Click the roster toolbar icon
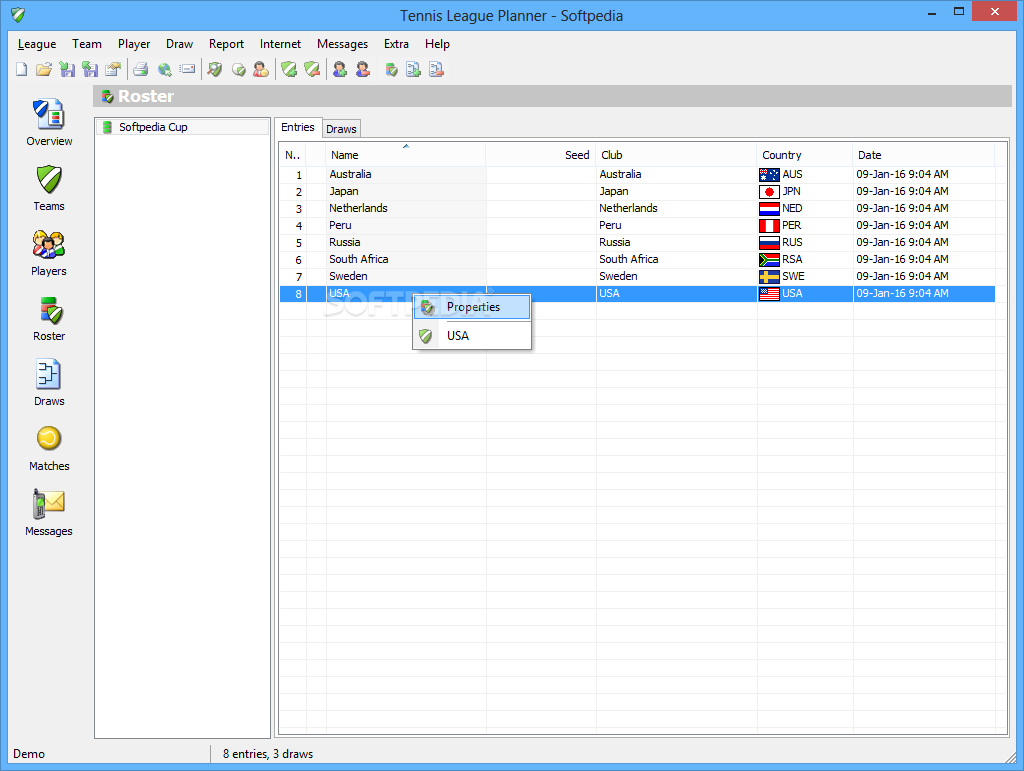 [391, 69]
